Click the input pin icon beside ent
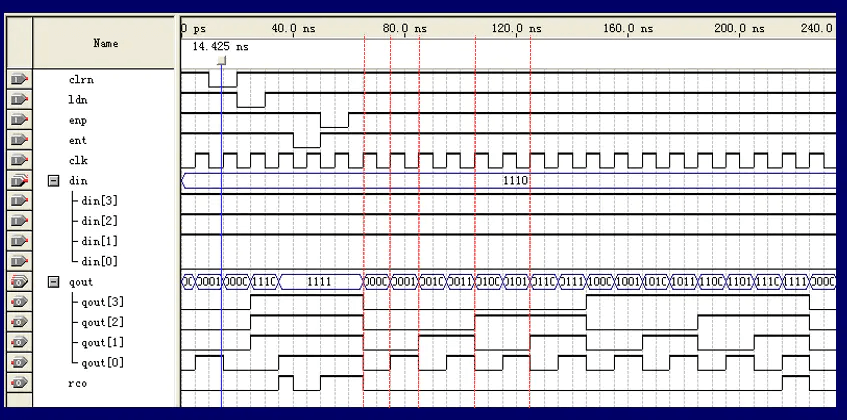The width and height of the screenshot is (847, 420). pyautogui.click(x=19, y=140)
